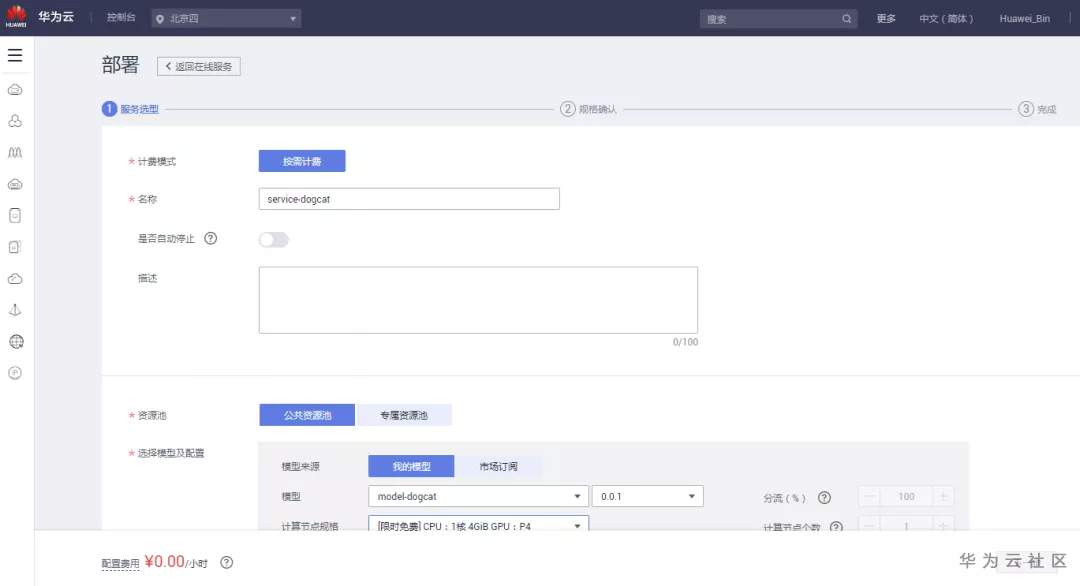Open the hamburger menu in the sidebar
Image resolution: width=1080 pixels, height=586 pixels.
click(15, 55)
